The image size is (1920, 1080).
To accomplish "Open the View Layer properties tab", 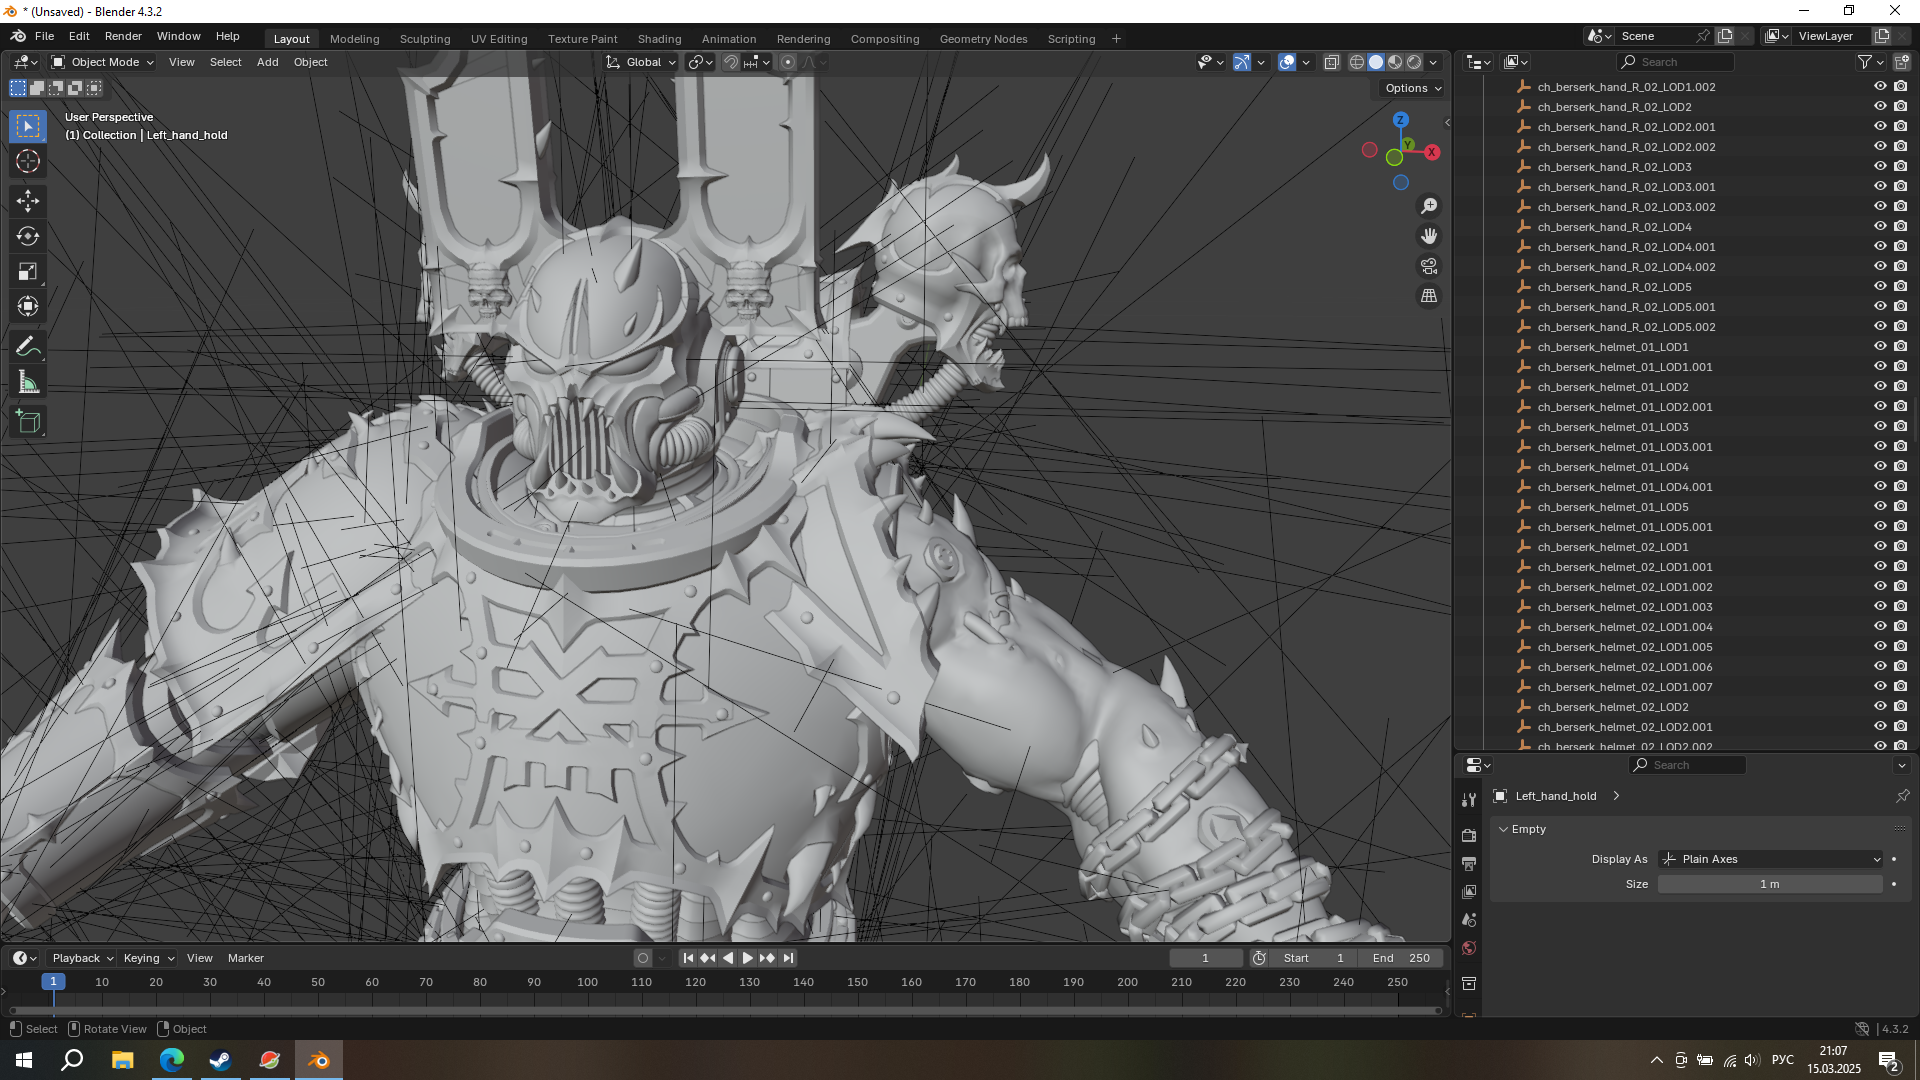I will (x=1469, y=891).
